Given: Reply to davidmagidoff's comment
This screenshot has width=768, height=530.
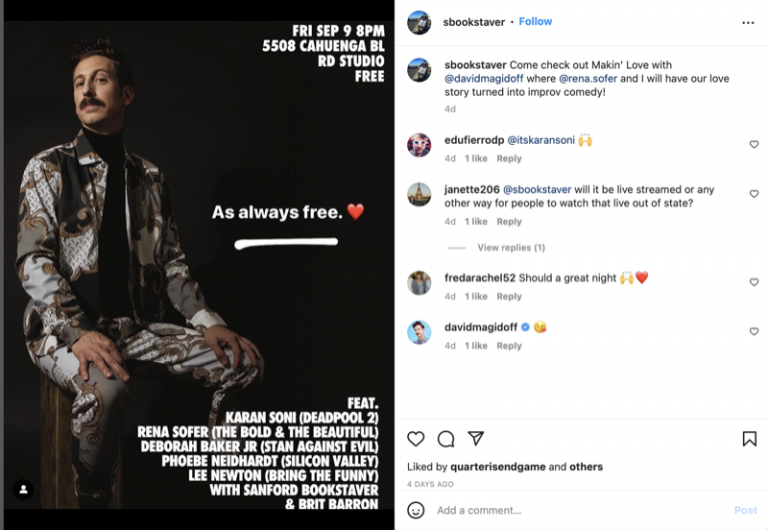Looking at the screenshot, I should tap(509, 346).
